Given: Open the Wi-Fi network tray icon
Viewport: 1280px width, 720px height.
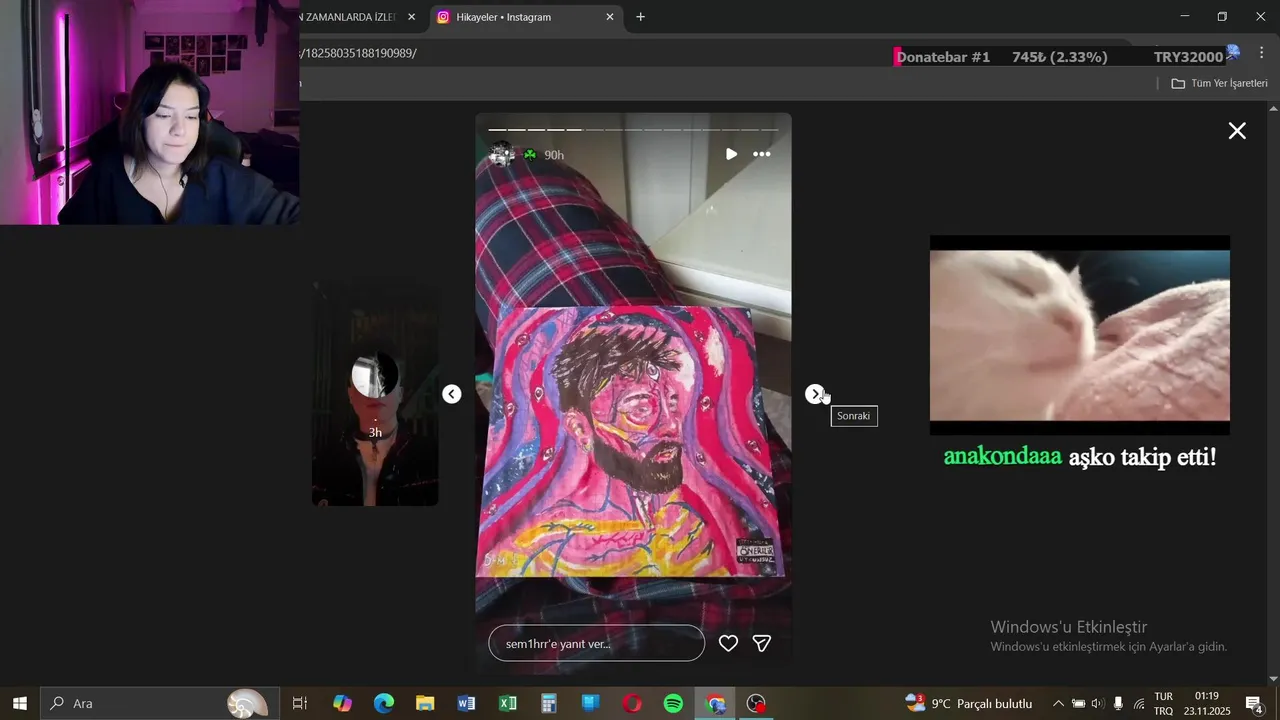Looking at the screenshot, I should (x=1138, y=703).
